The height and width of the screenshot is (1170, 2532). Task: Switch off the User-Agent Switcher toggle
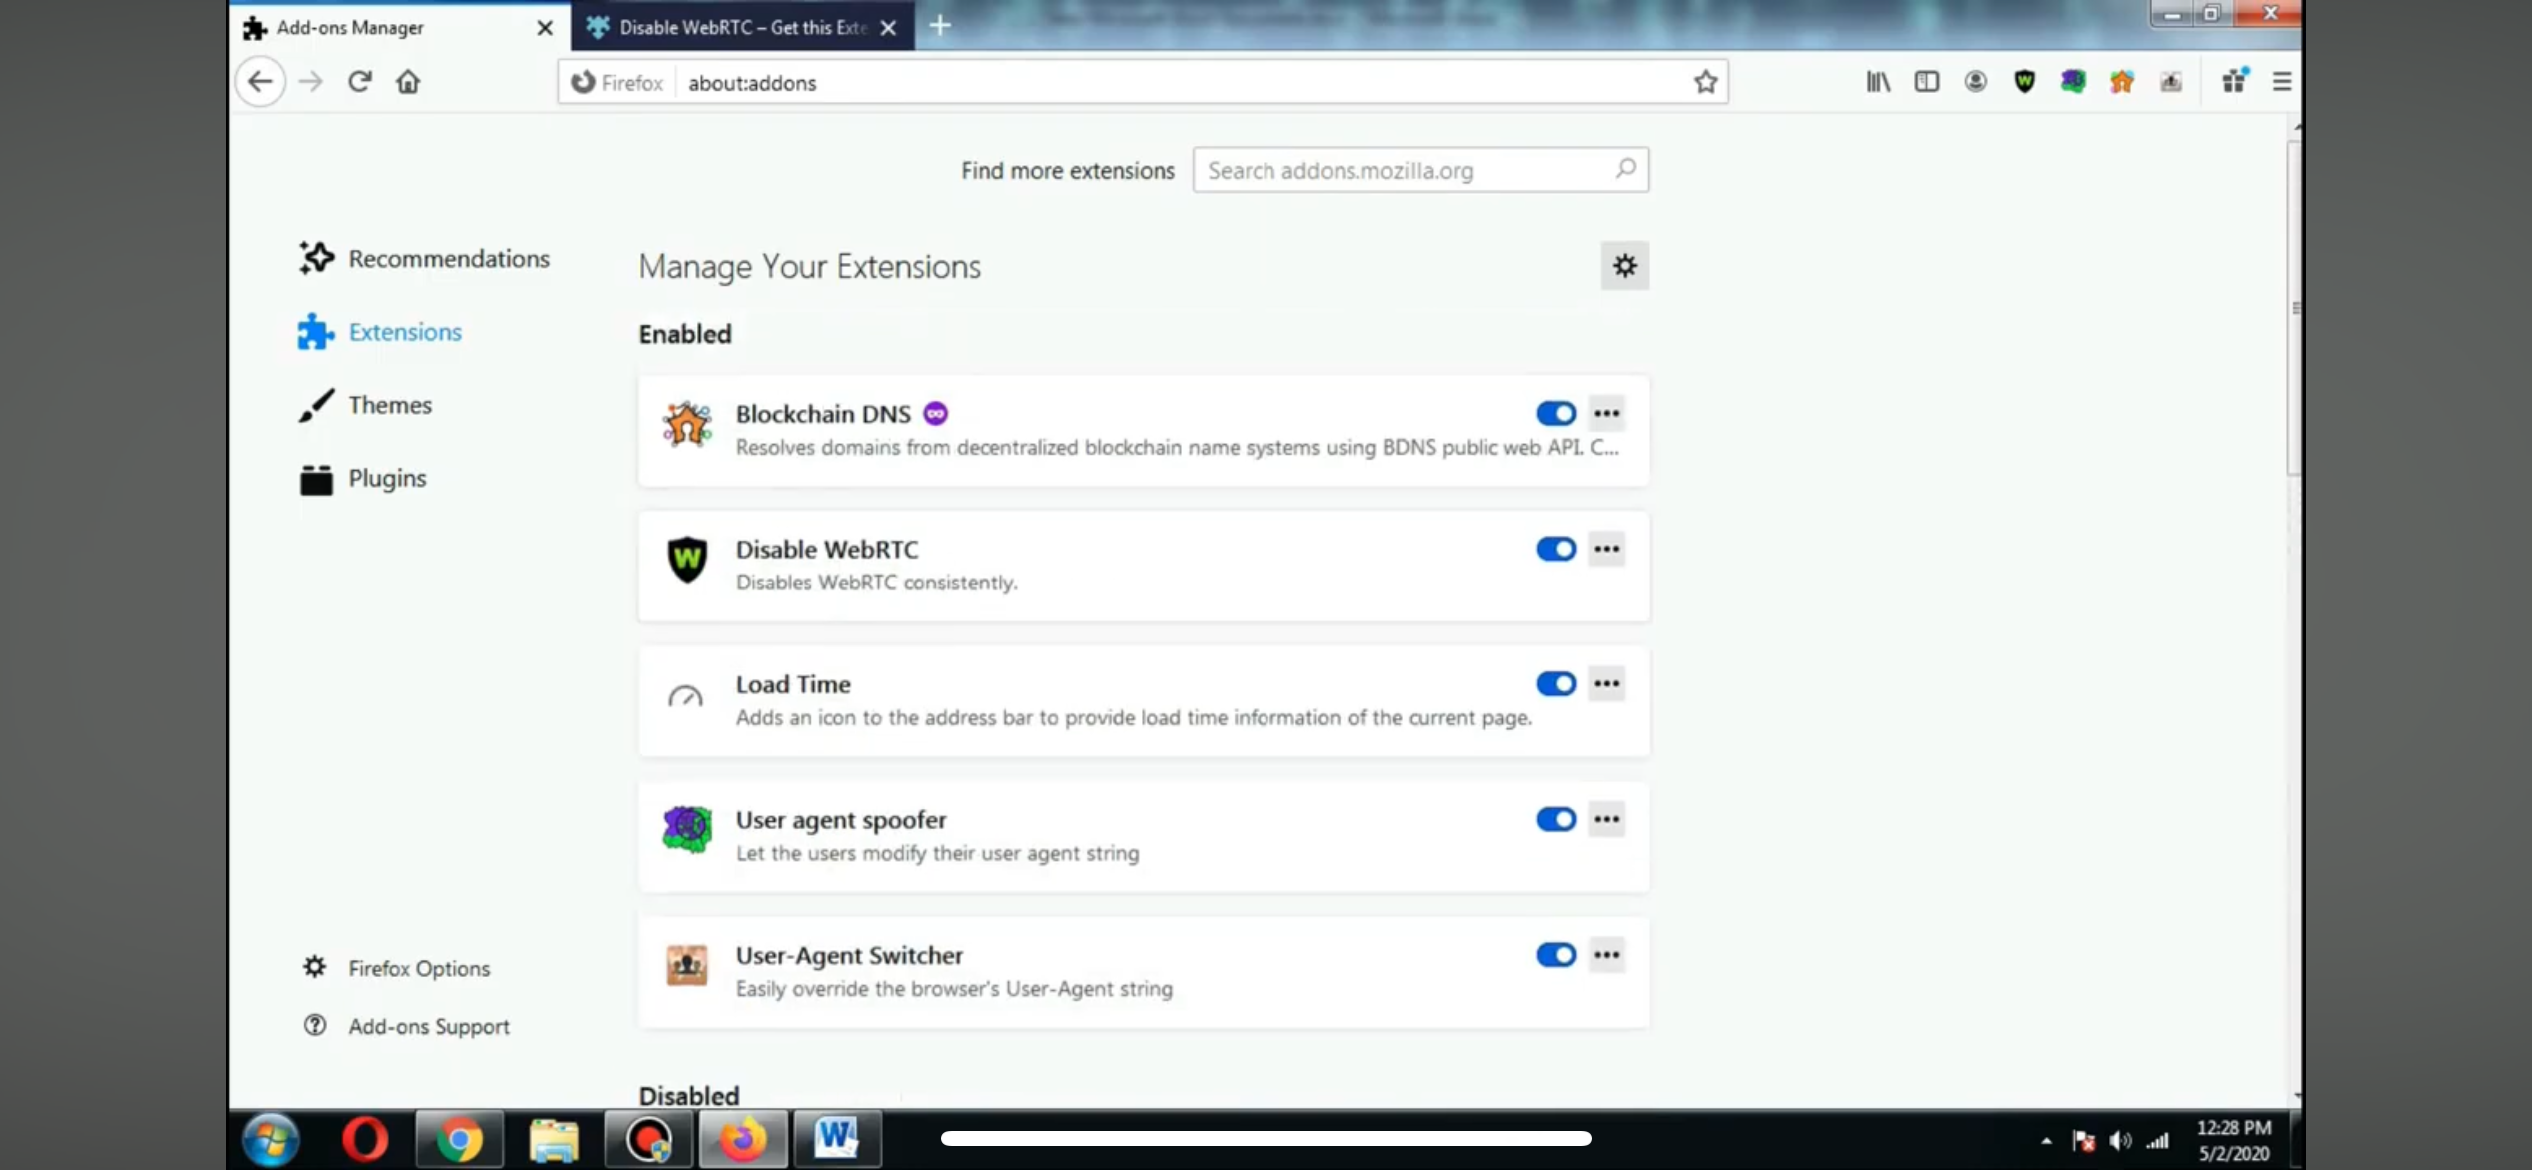coord(1556,955)
